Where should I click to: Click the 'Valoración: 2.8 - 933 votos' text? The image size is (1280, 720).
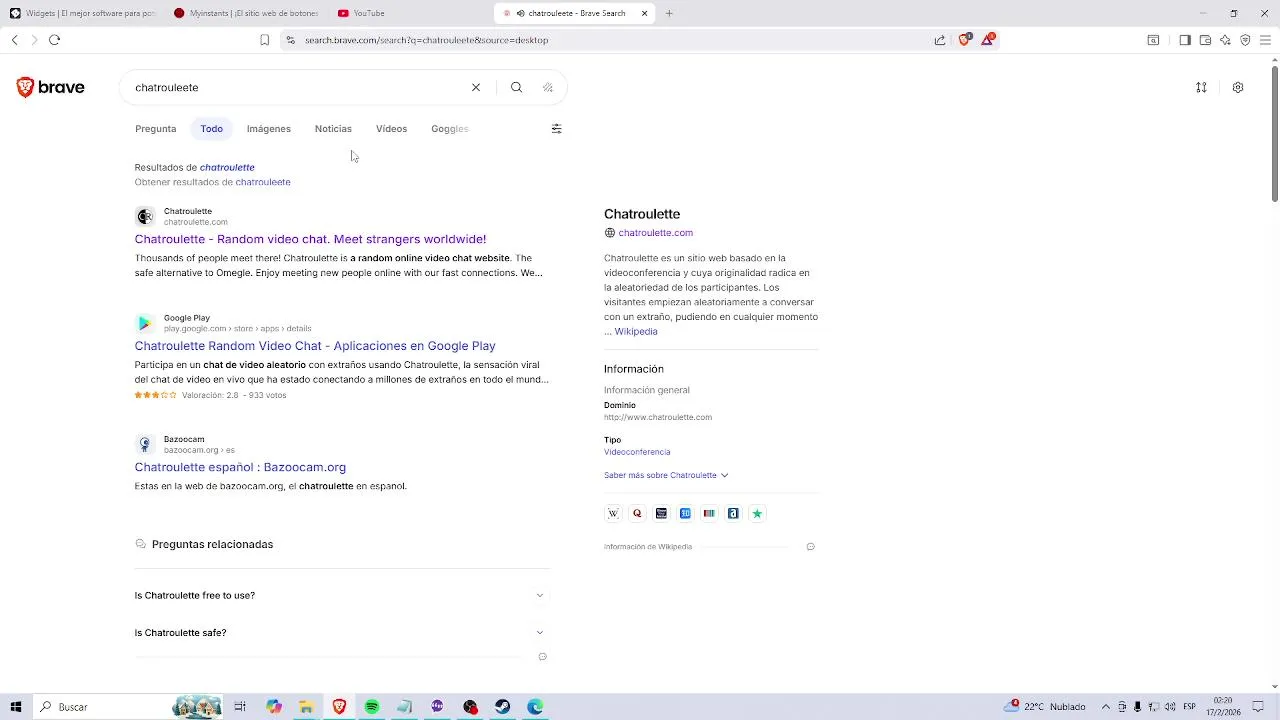tap(234, 395)
